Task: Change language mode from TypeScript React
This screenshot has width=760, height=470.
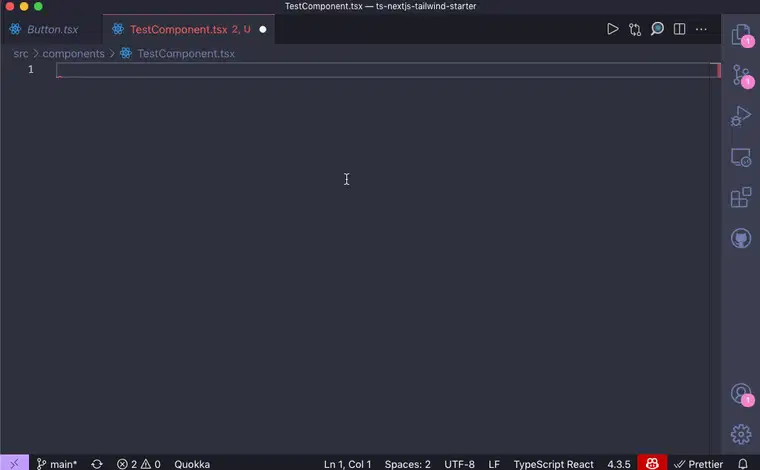Action: pos(553,464)
